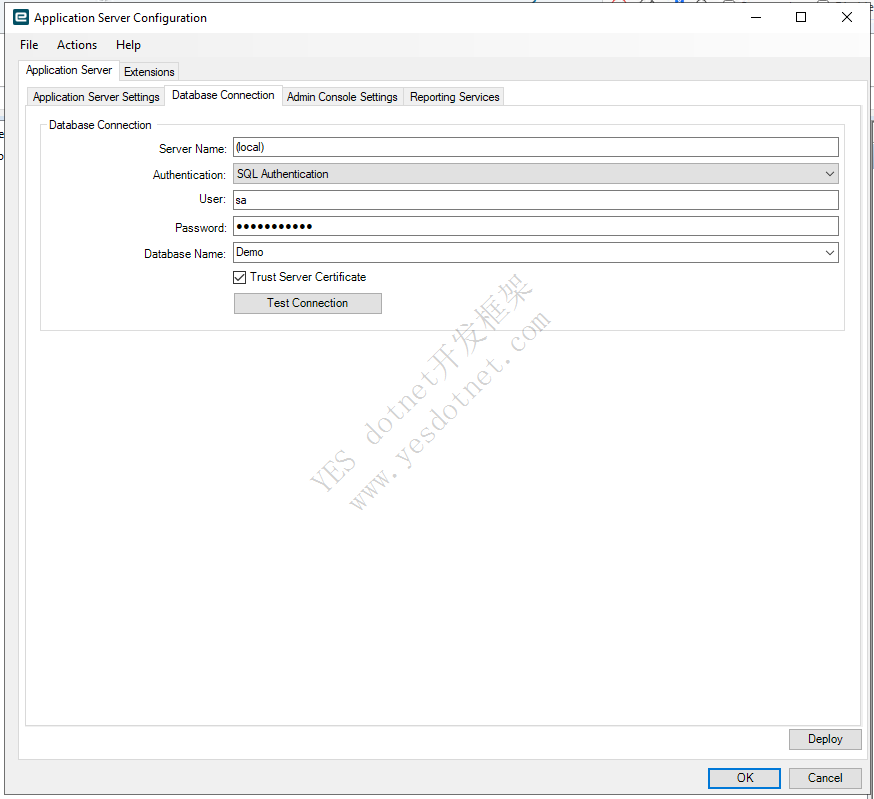Image resolution: width=874 pixels, height=799 pixels.
Task: Focus the Server Name input field
Action: click(535, 147)
